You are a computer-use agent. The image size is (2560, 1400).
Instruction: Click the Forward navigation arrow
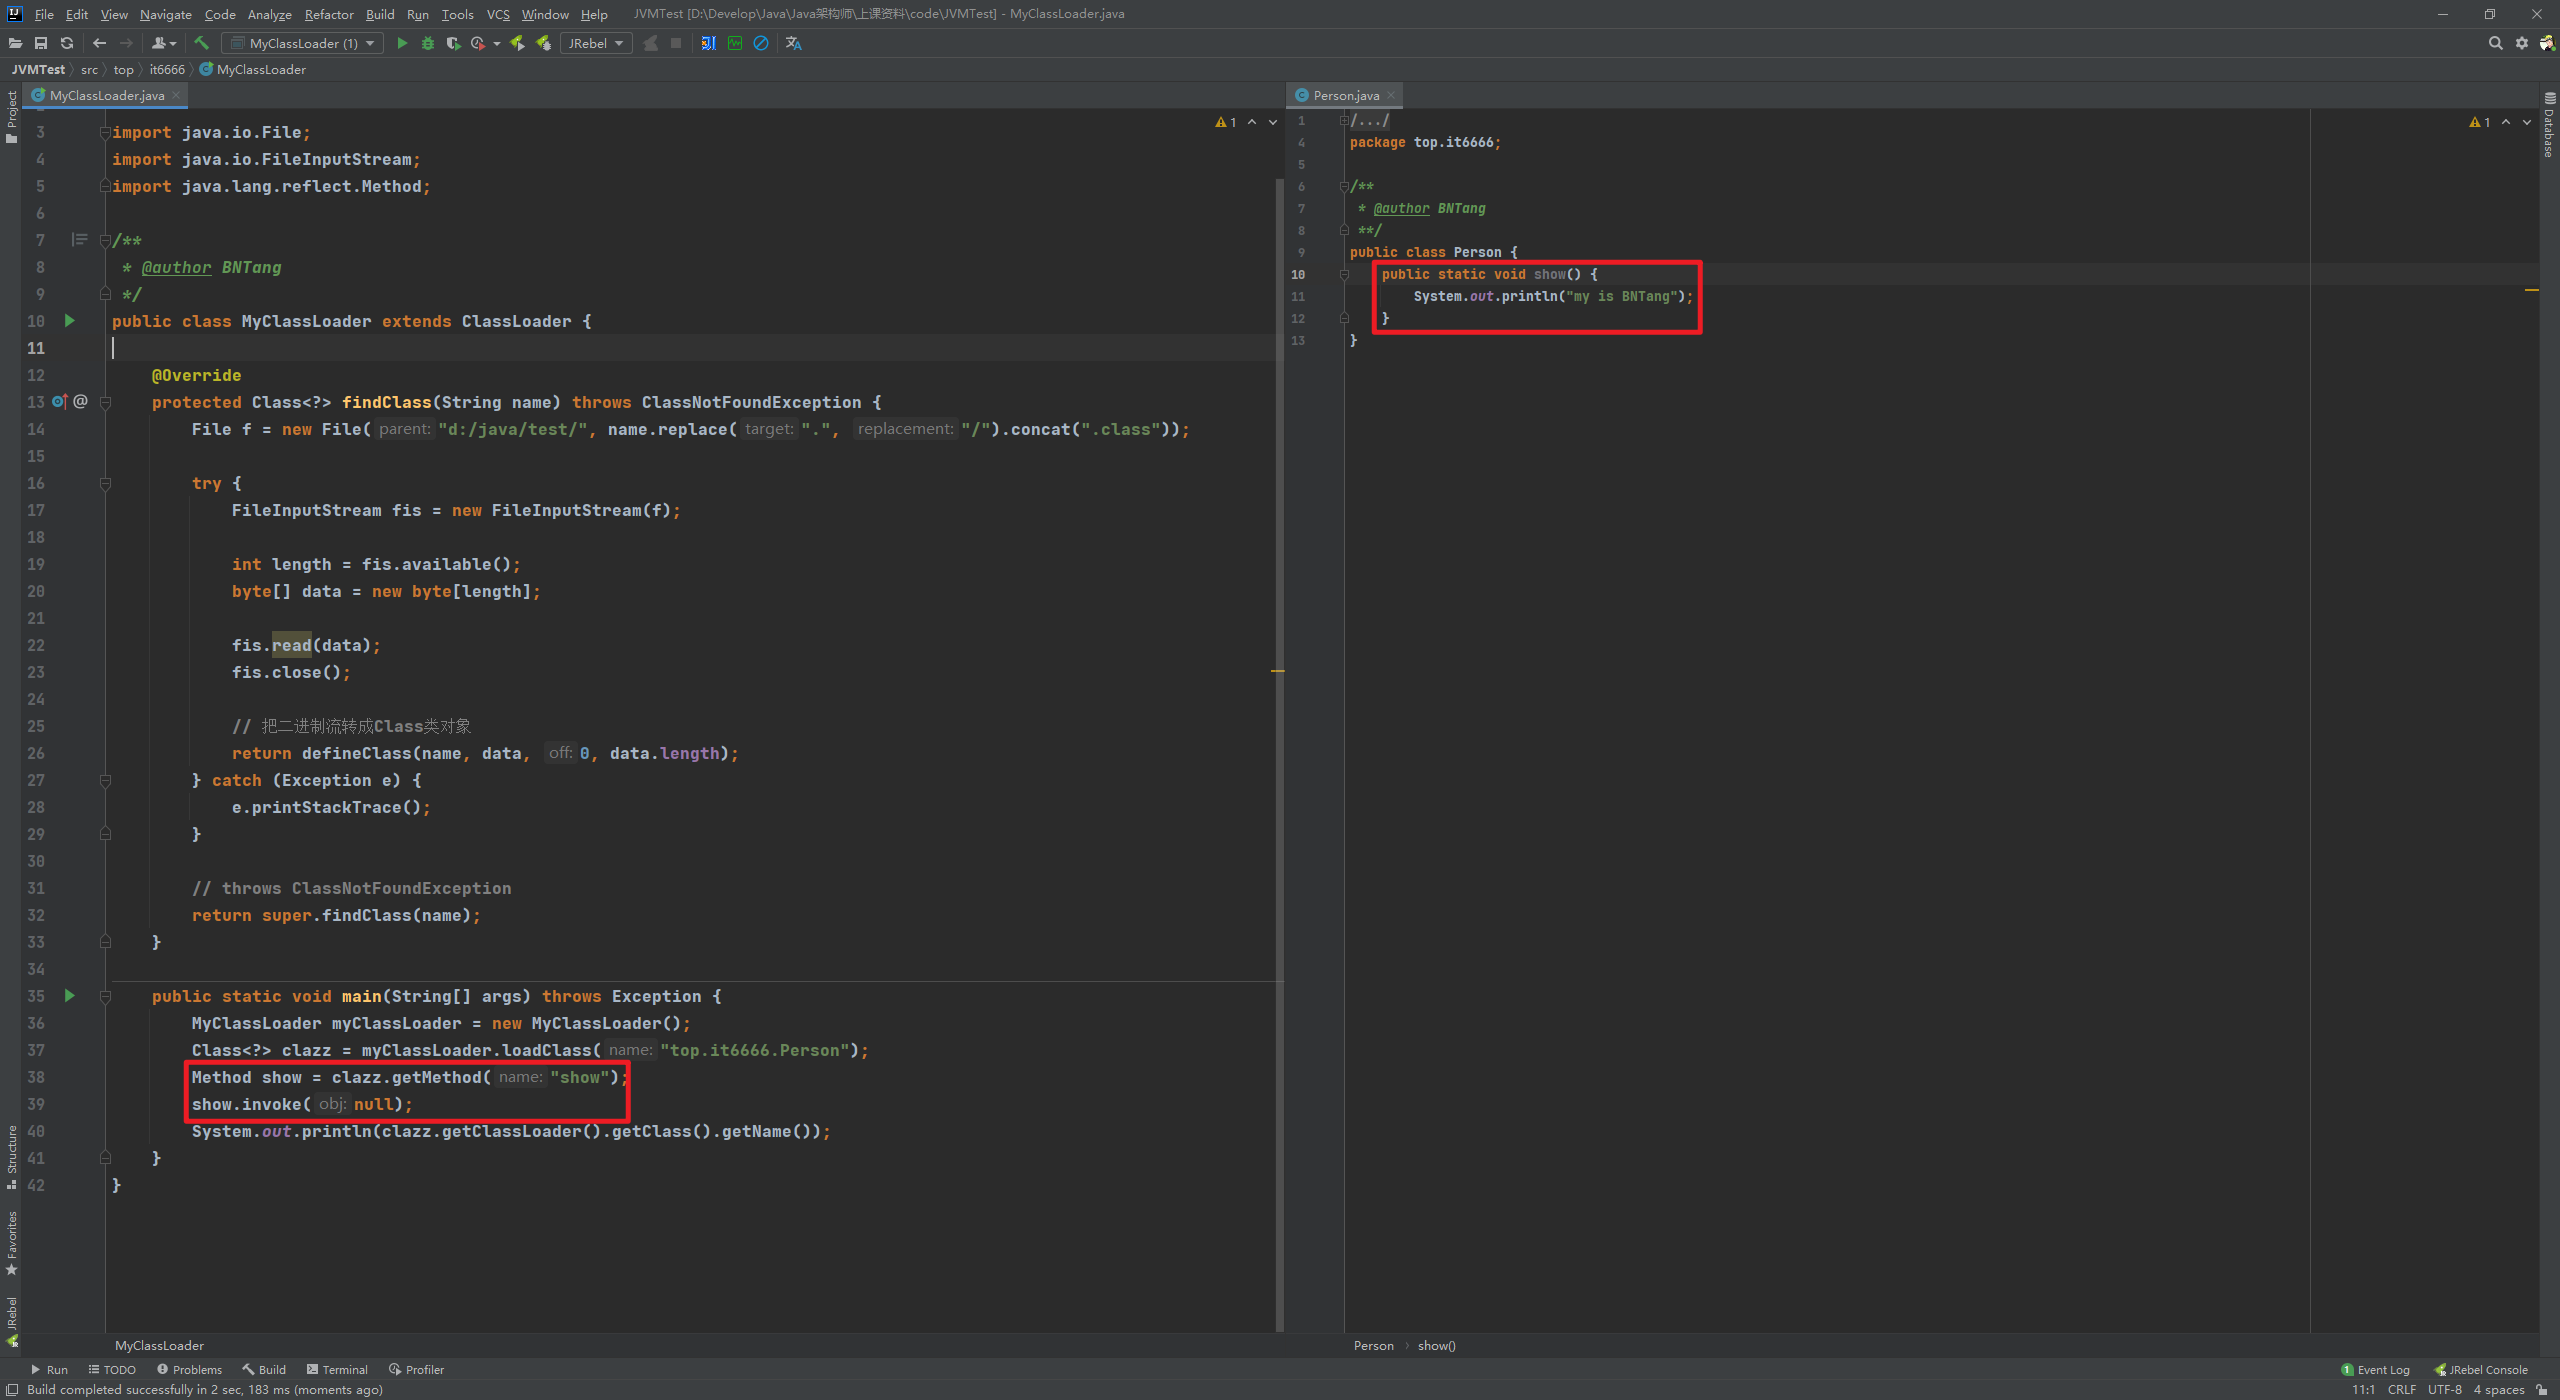point(126,43)
